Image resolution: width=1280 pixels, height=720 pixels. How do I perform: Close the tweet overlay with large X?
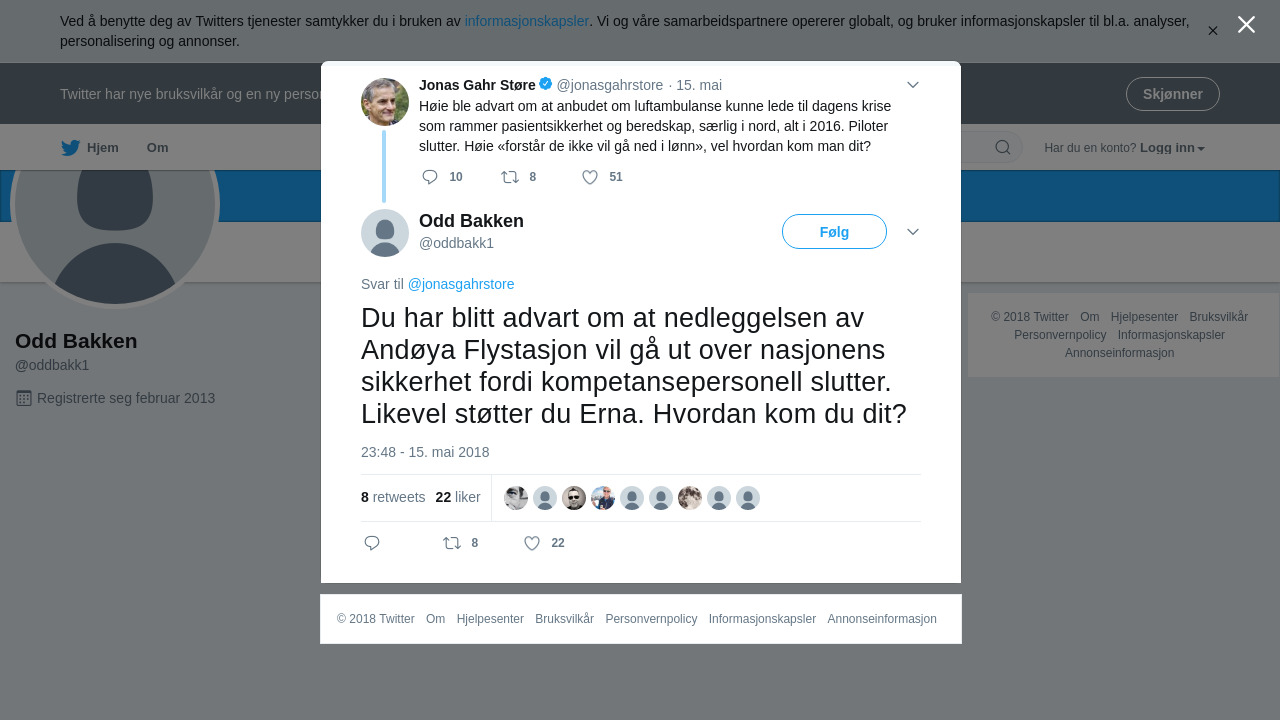1246,25
